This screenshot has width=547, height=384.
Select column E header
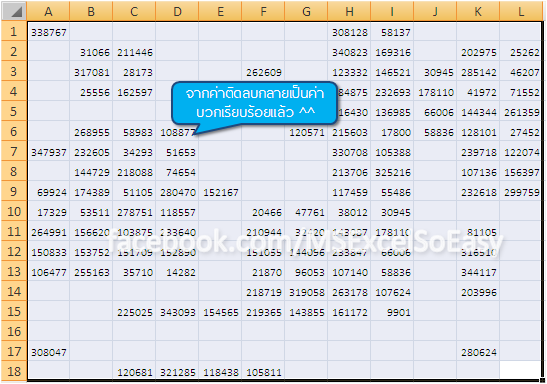(x=220, y=12)
